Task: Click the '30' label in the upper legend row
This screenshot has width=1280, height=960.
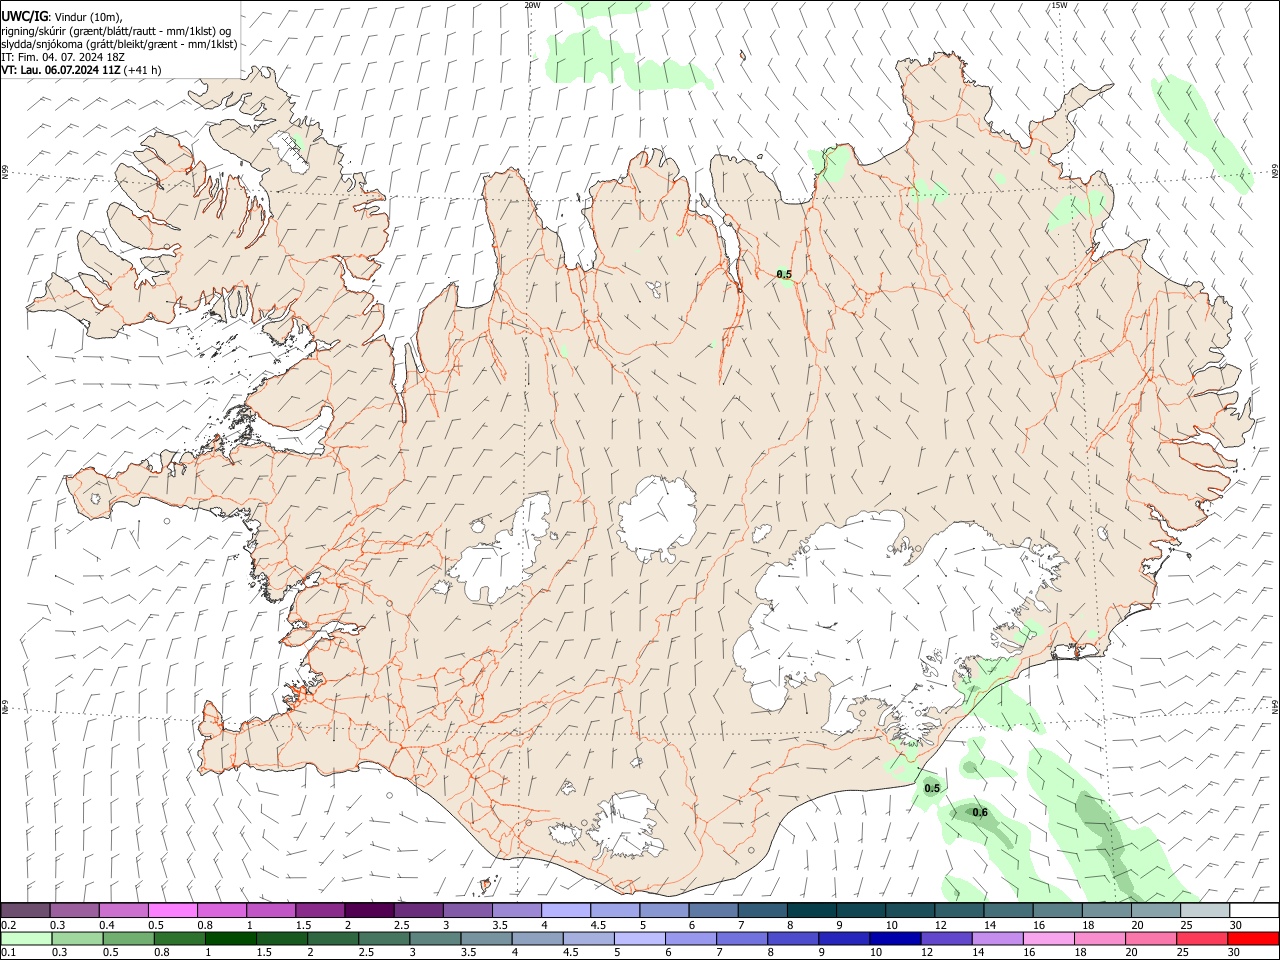Action: coord(1234,925)
